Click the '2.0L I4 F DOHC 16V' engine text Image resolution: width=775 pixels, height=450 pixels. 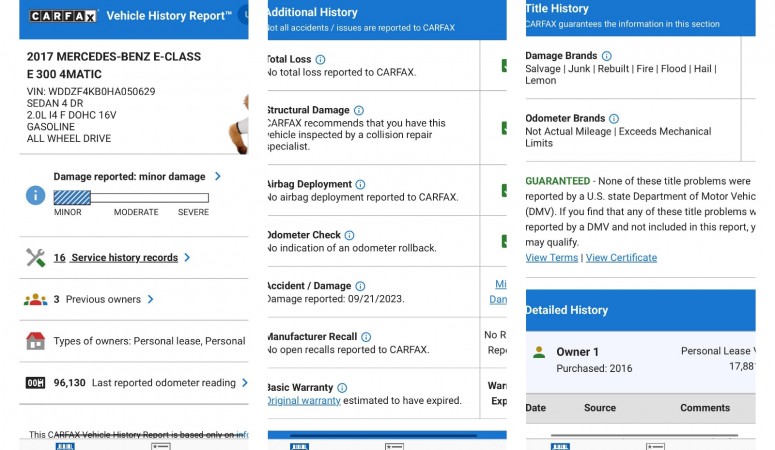click(72, 115)
